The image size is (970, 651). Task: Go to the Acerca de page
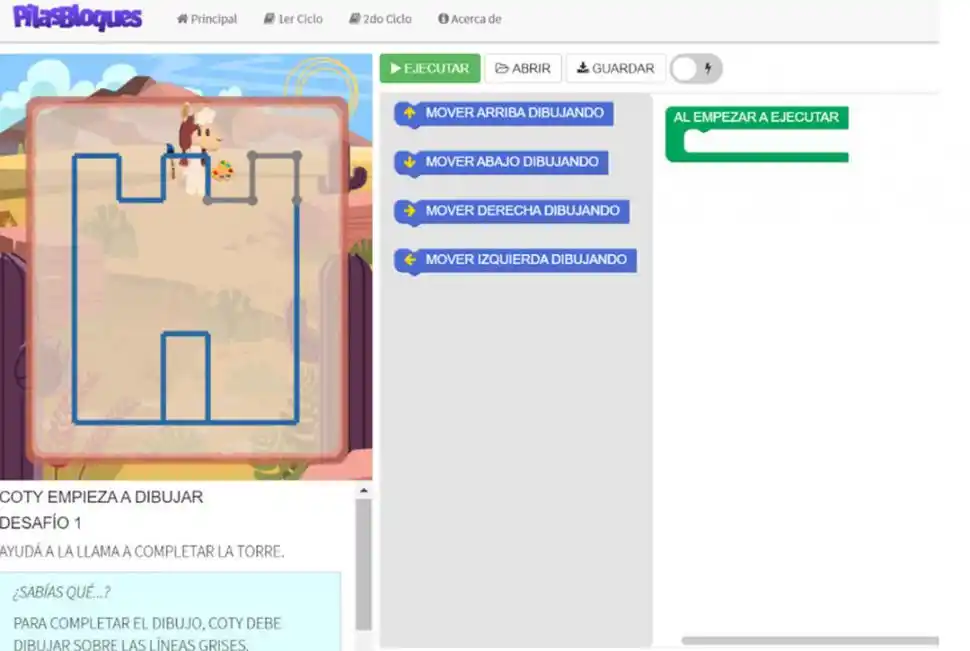click(x=469, y=19)
